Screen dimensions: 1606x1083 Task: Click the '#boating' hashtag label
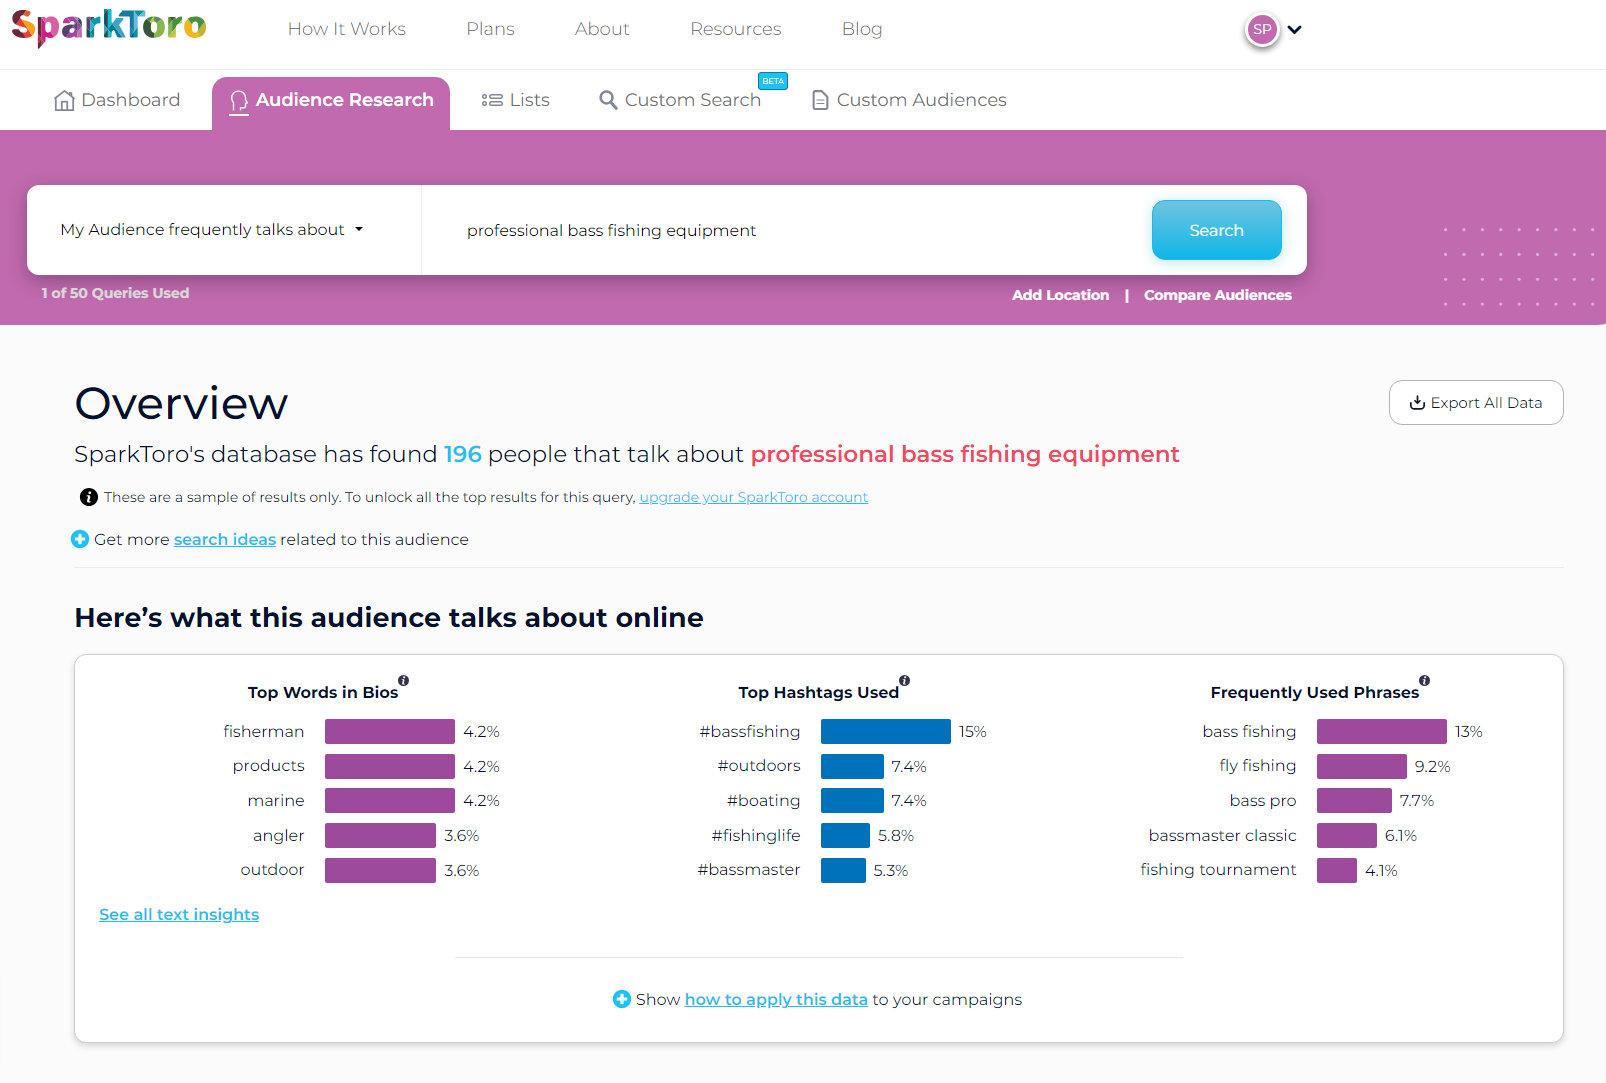click(763, 801)
